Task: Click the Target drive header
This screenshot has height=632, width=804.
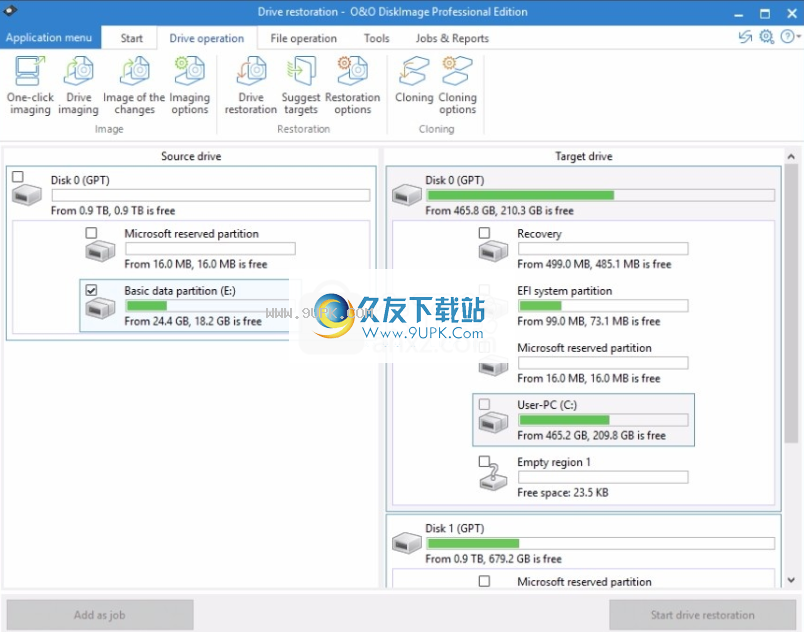Action: [584, 156]
